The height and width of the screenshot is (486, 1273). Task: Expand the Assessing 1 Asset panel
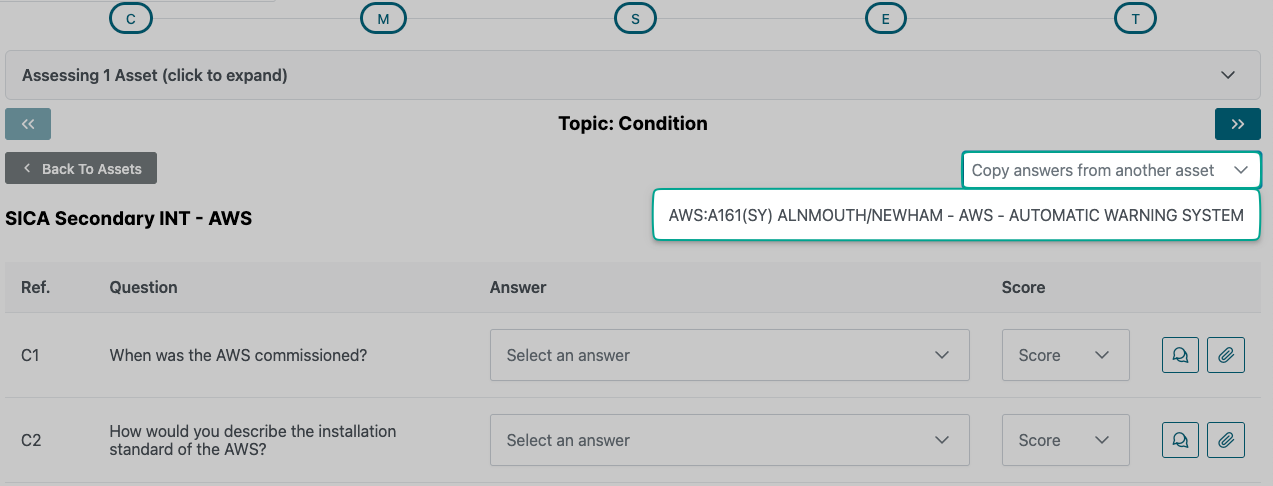(632, 75)
